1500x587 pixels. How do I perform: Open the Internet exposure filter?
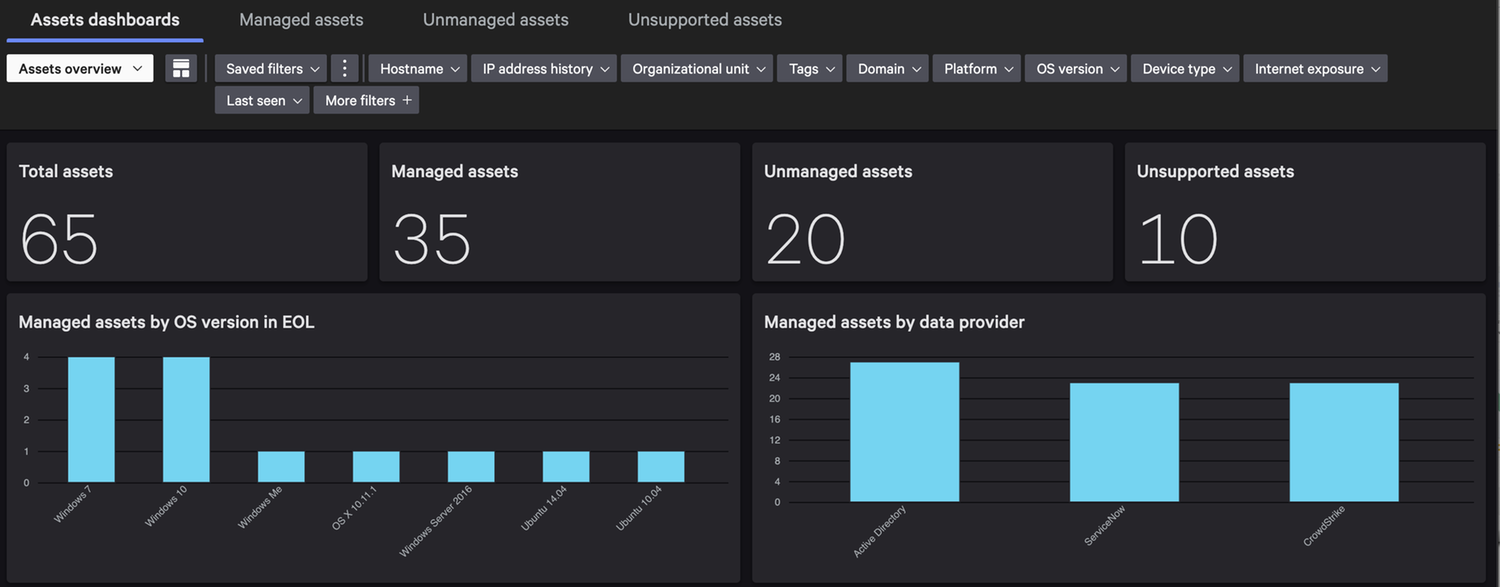[x=1317, y=68]
